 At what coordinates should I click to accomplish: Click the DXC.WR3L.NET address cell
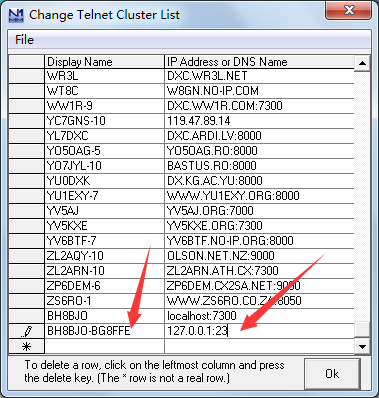[x=259, y=76]
